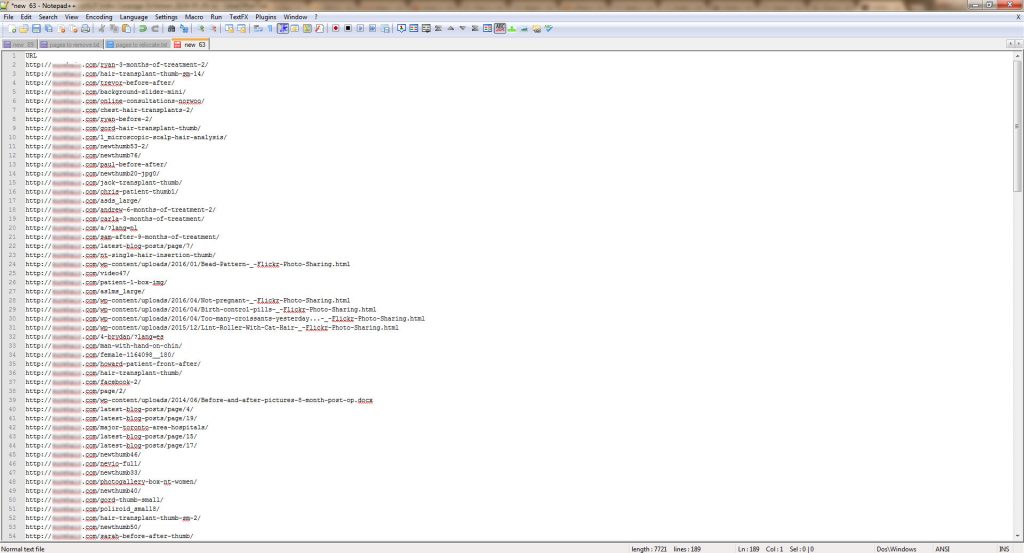Redo the edit using the Redo arrow icon

tap(155, 29)
